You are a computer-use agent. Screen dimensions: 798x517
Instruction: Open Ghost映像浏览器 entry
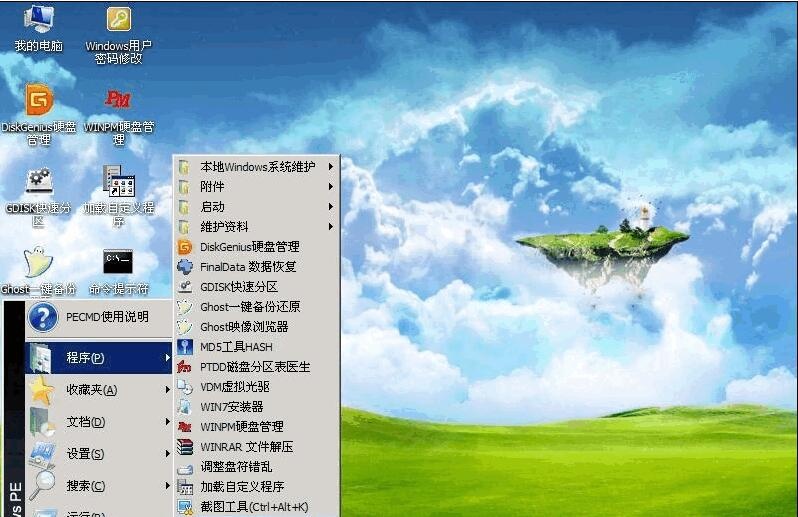(x=256, y=327)
